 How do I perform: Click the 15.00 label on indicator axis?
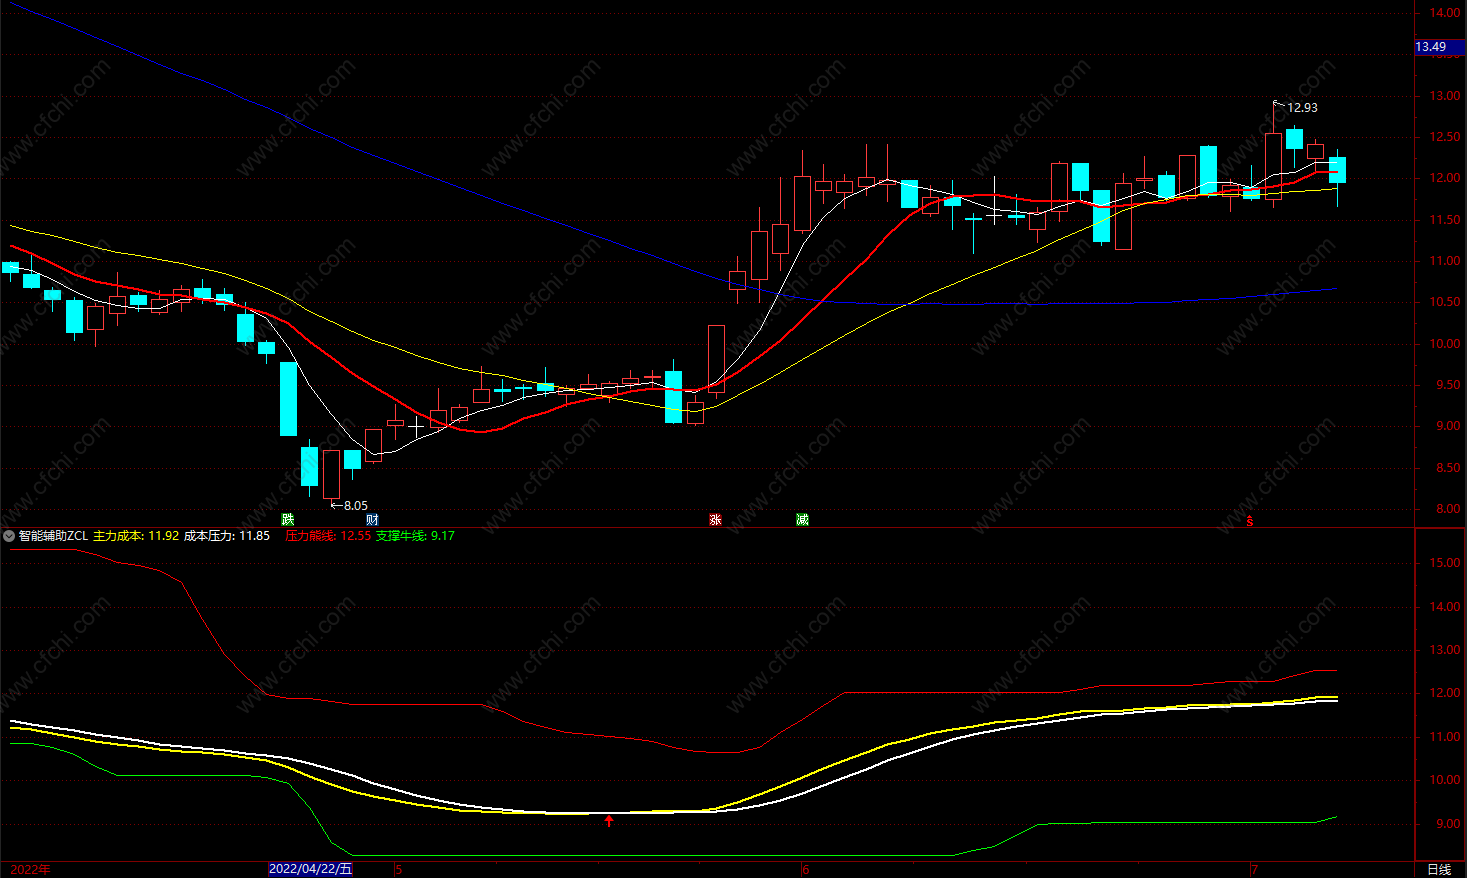(1445, 563)
